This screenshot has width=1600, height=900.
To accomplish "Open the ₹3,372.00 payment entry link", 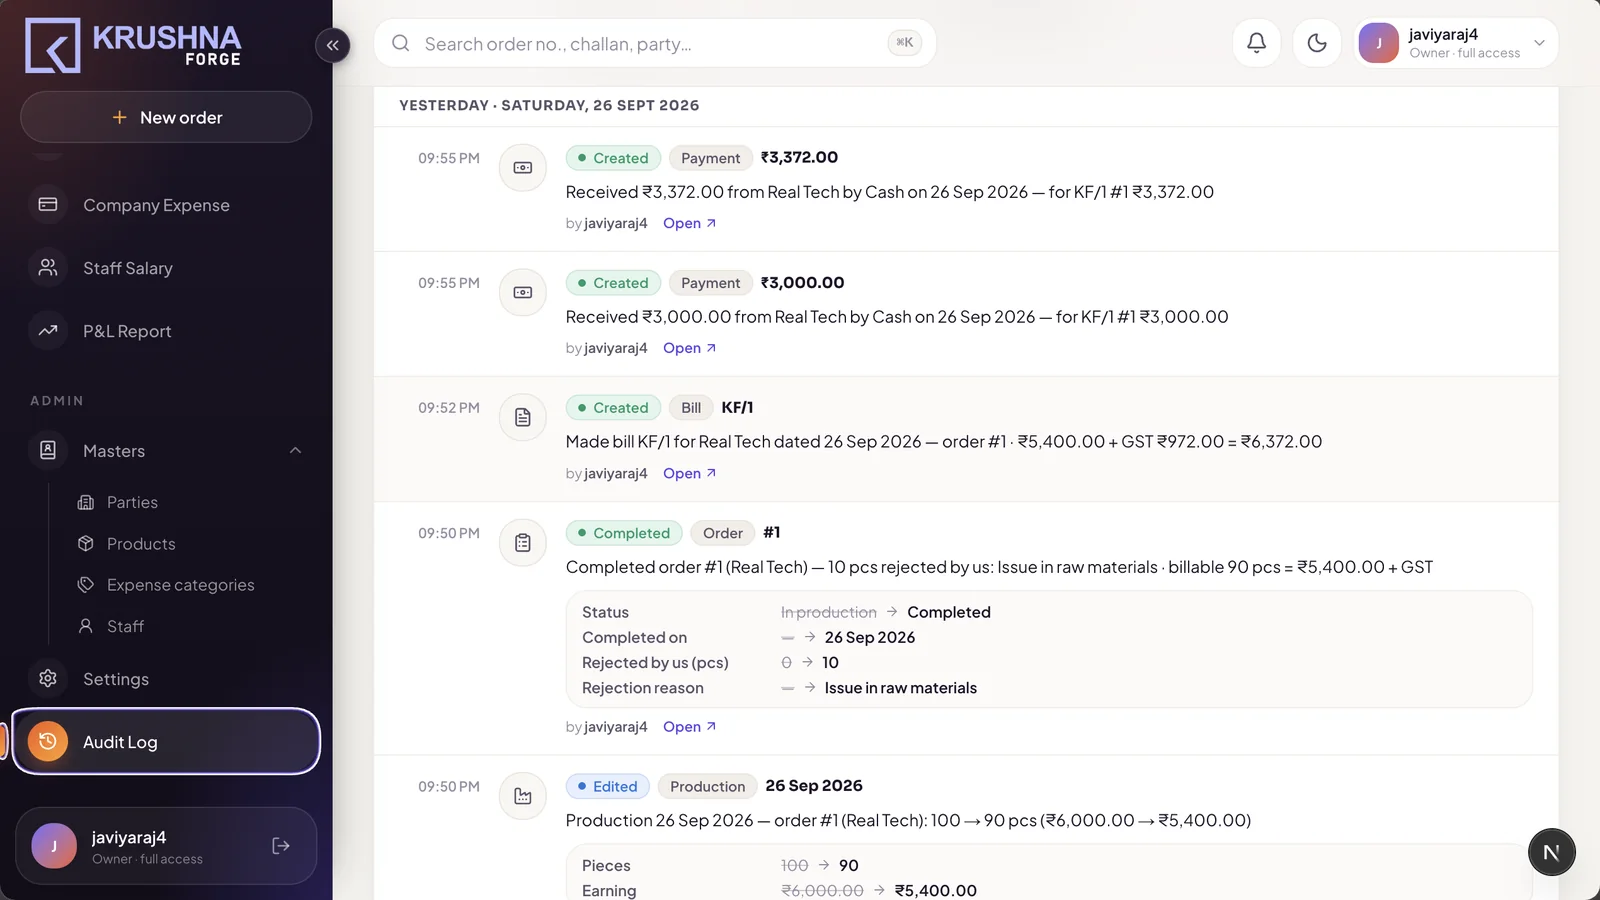I will (x=689, y=223).
